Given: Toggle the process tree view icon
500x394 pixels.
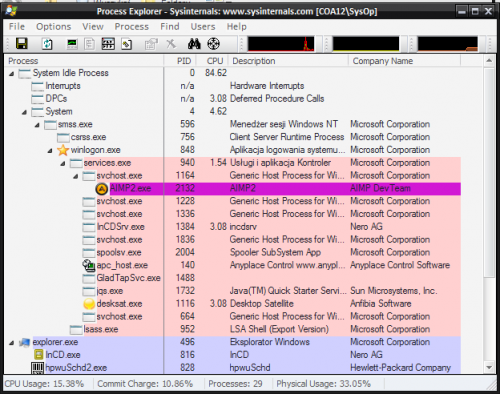Looking at the screenshot, I should click(89, 44).
